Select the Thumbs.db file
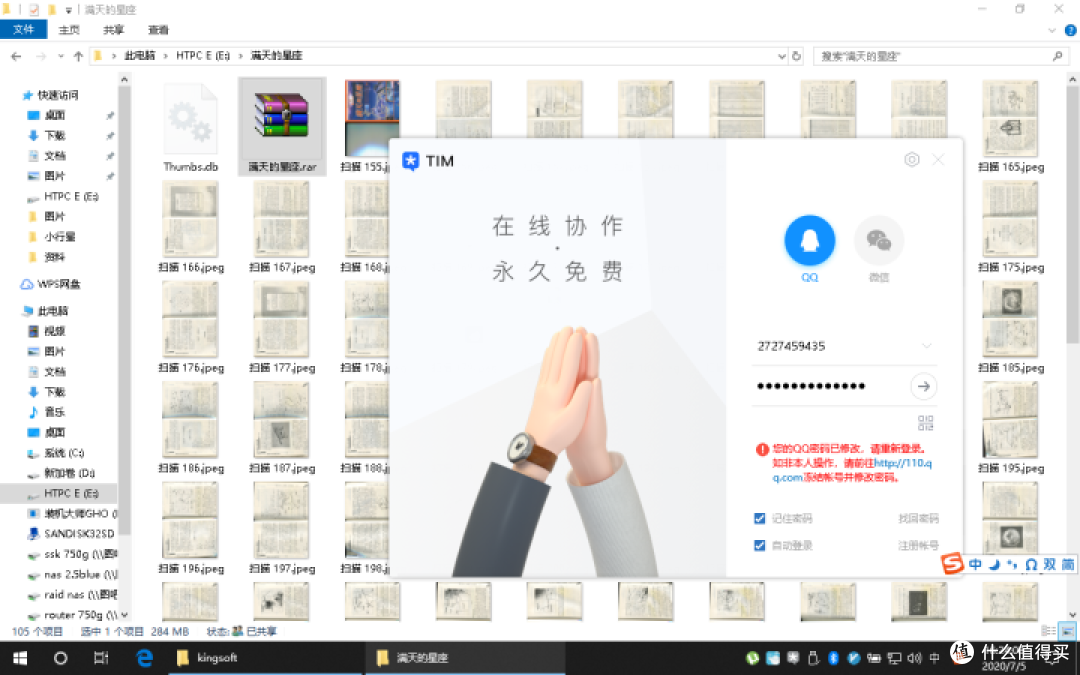Screen dimensions: 1080x675 191,127
